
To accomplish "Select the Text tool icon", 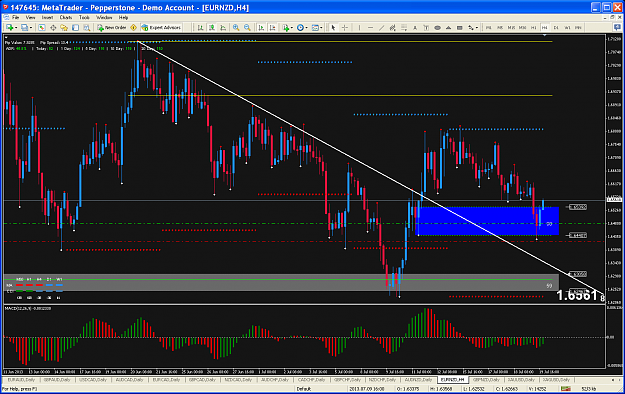I will [415, 28].
